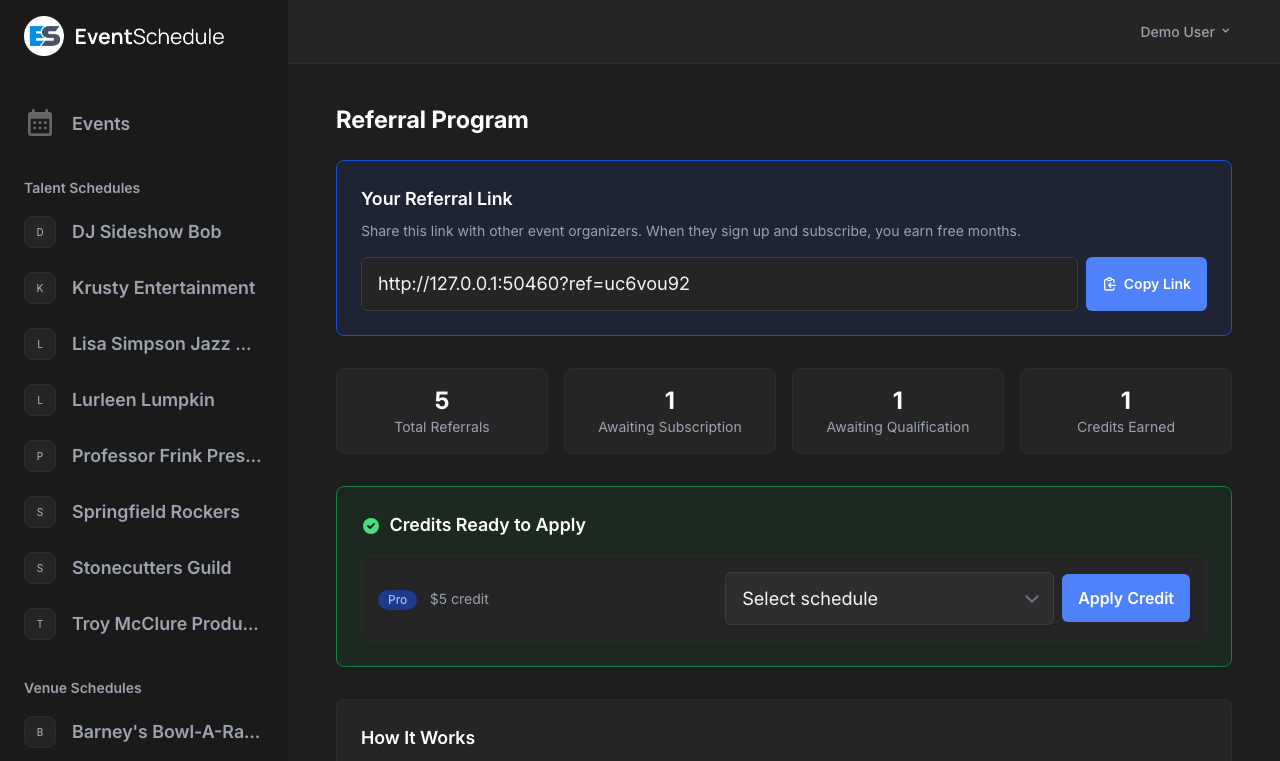Viewport: 1280px width, 761px height.
Task: Click the Krusty Entertainment avatar icon
Action: (x=39, y=288)
